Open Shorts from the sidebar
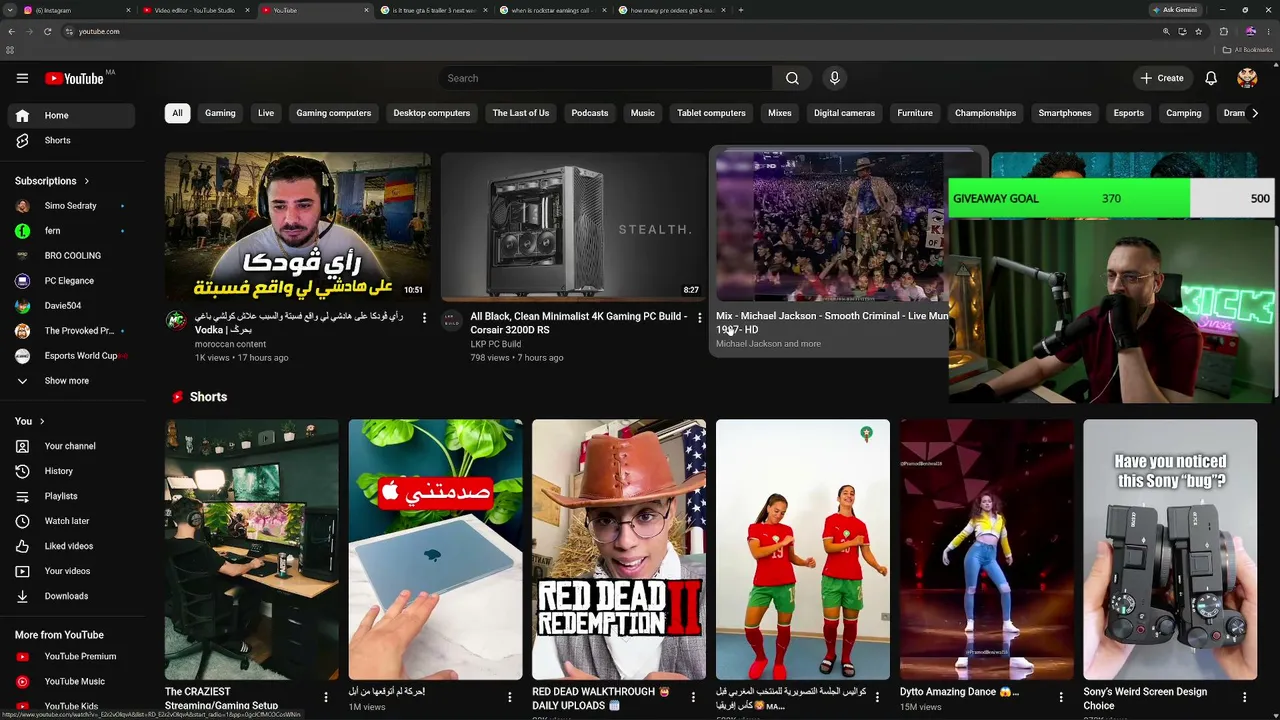Viewport: 1280px width, 720px height. point(70,140)
